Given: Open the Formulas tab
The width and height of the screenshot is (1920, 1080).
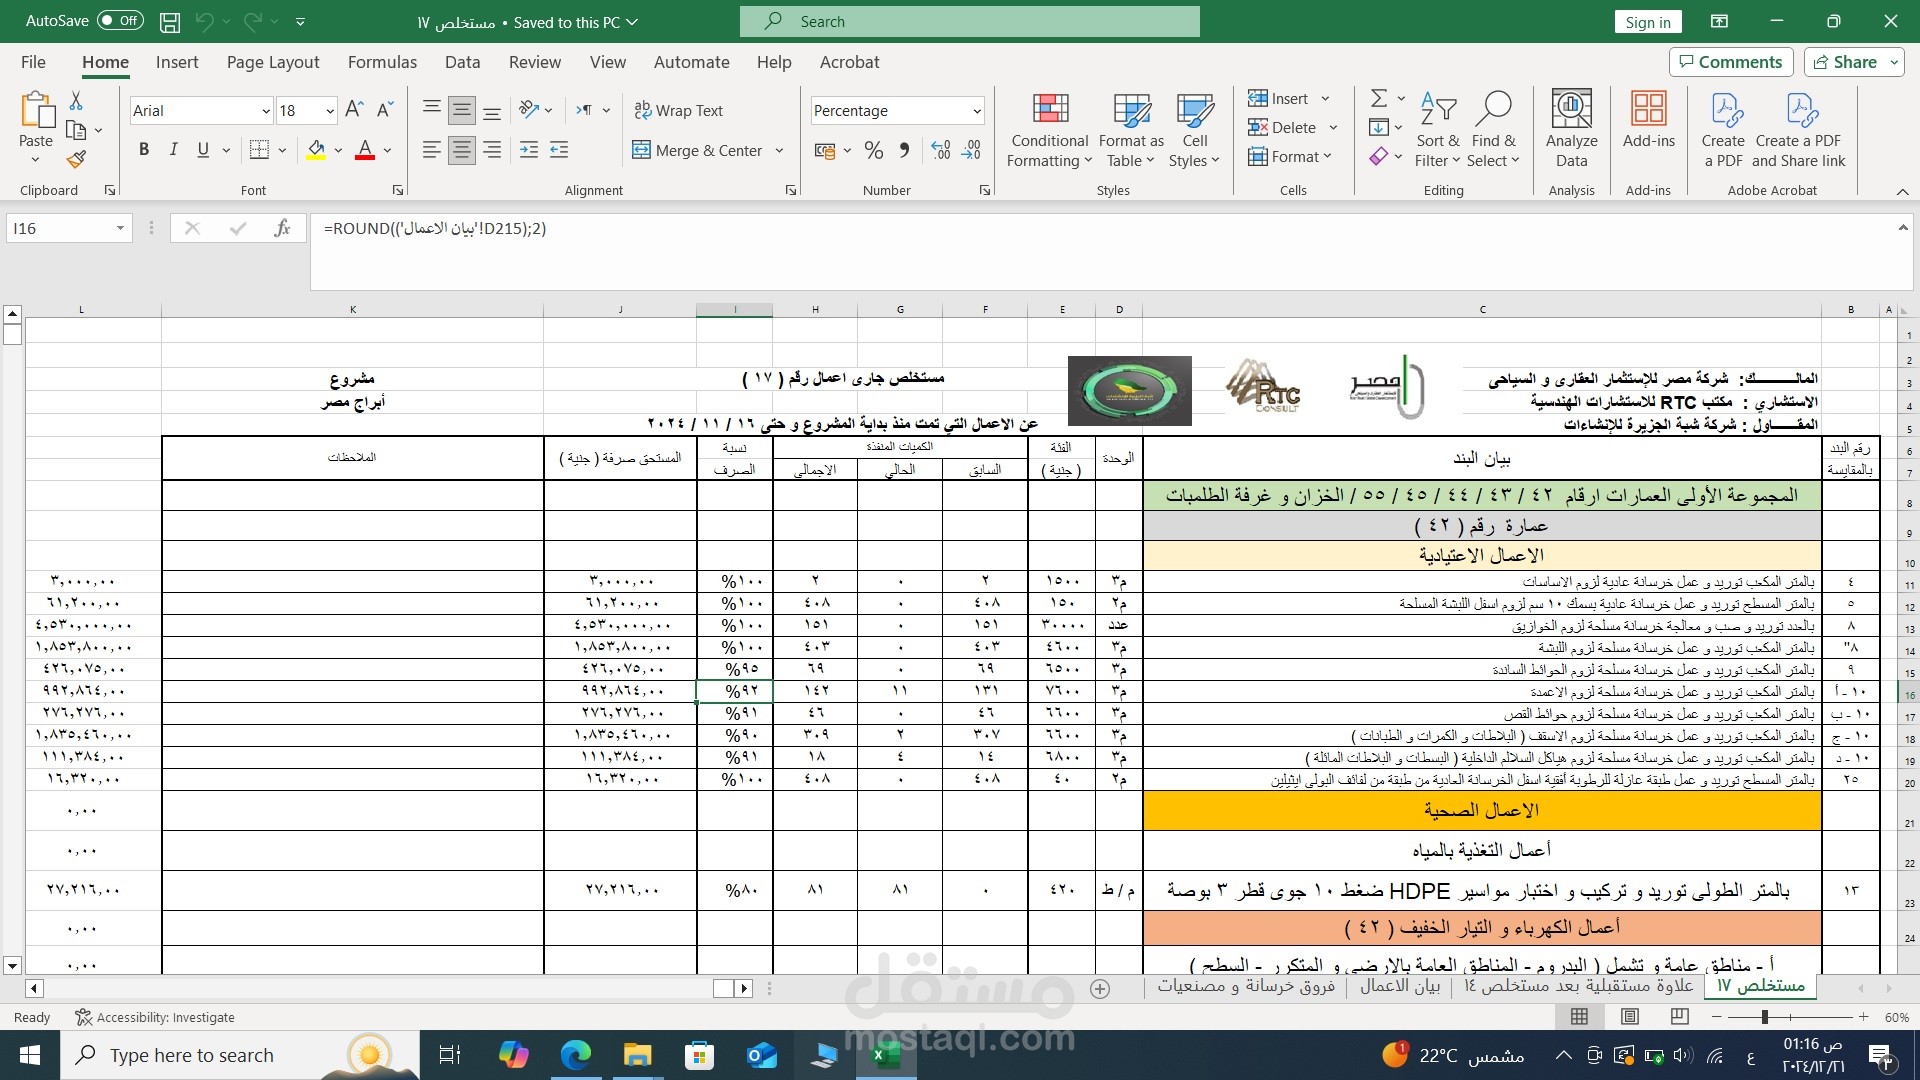Looking at the screenshot, I should coord(382,62).
